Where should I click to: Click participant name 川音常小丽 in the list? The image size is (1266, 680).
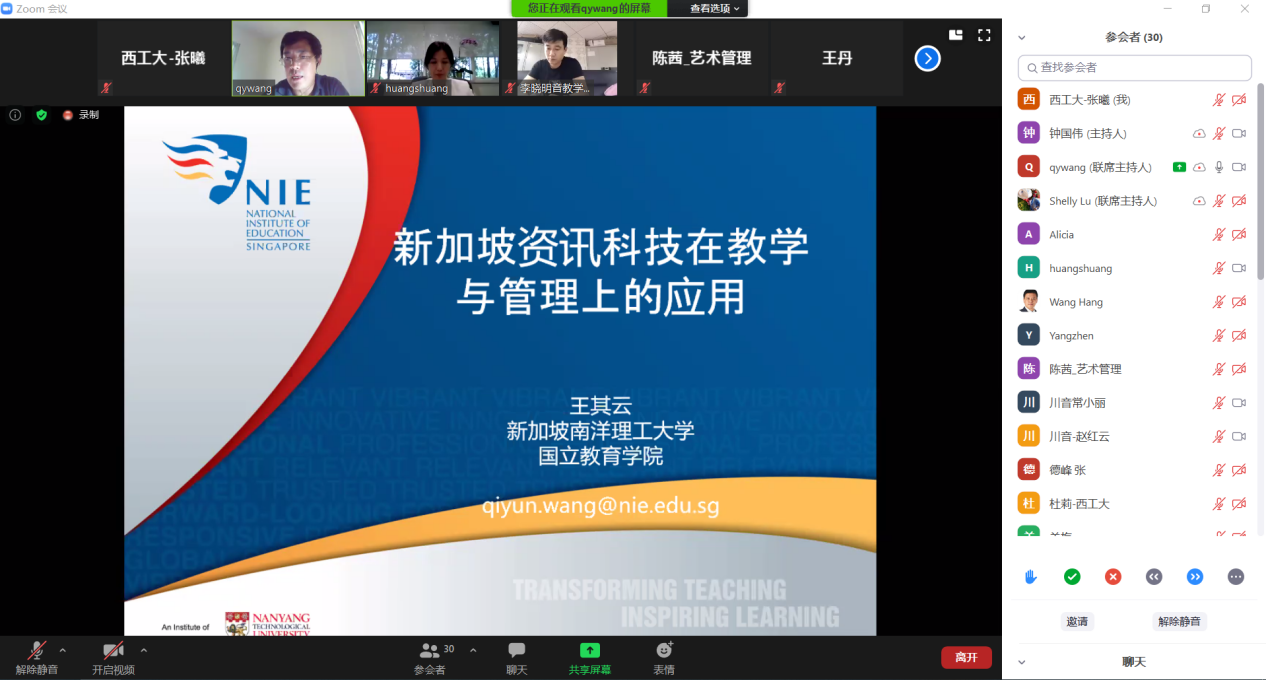(x=1077, y=403)
